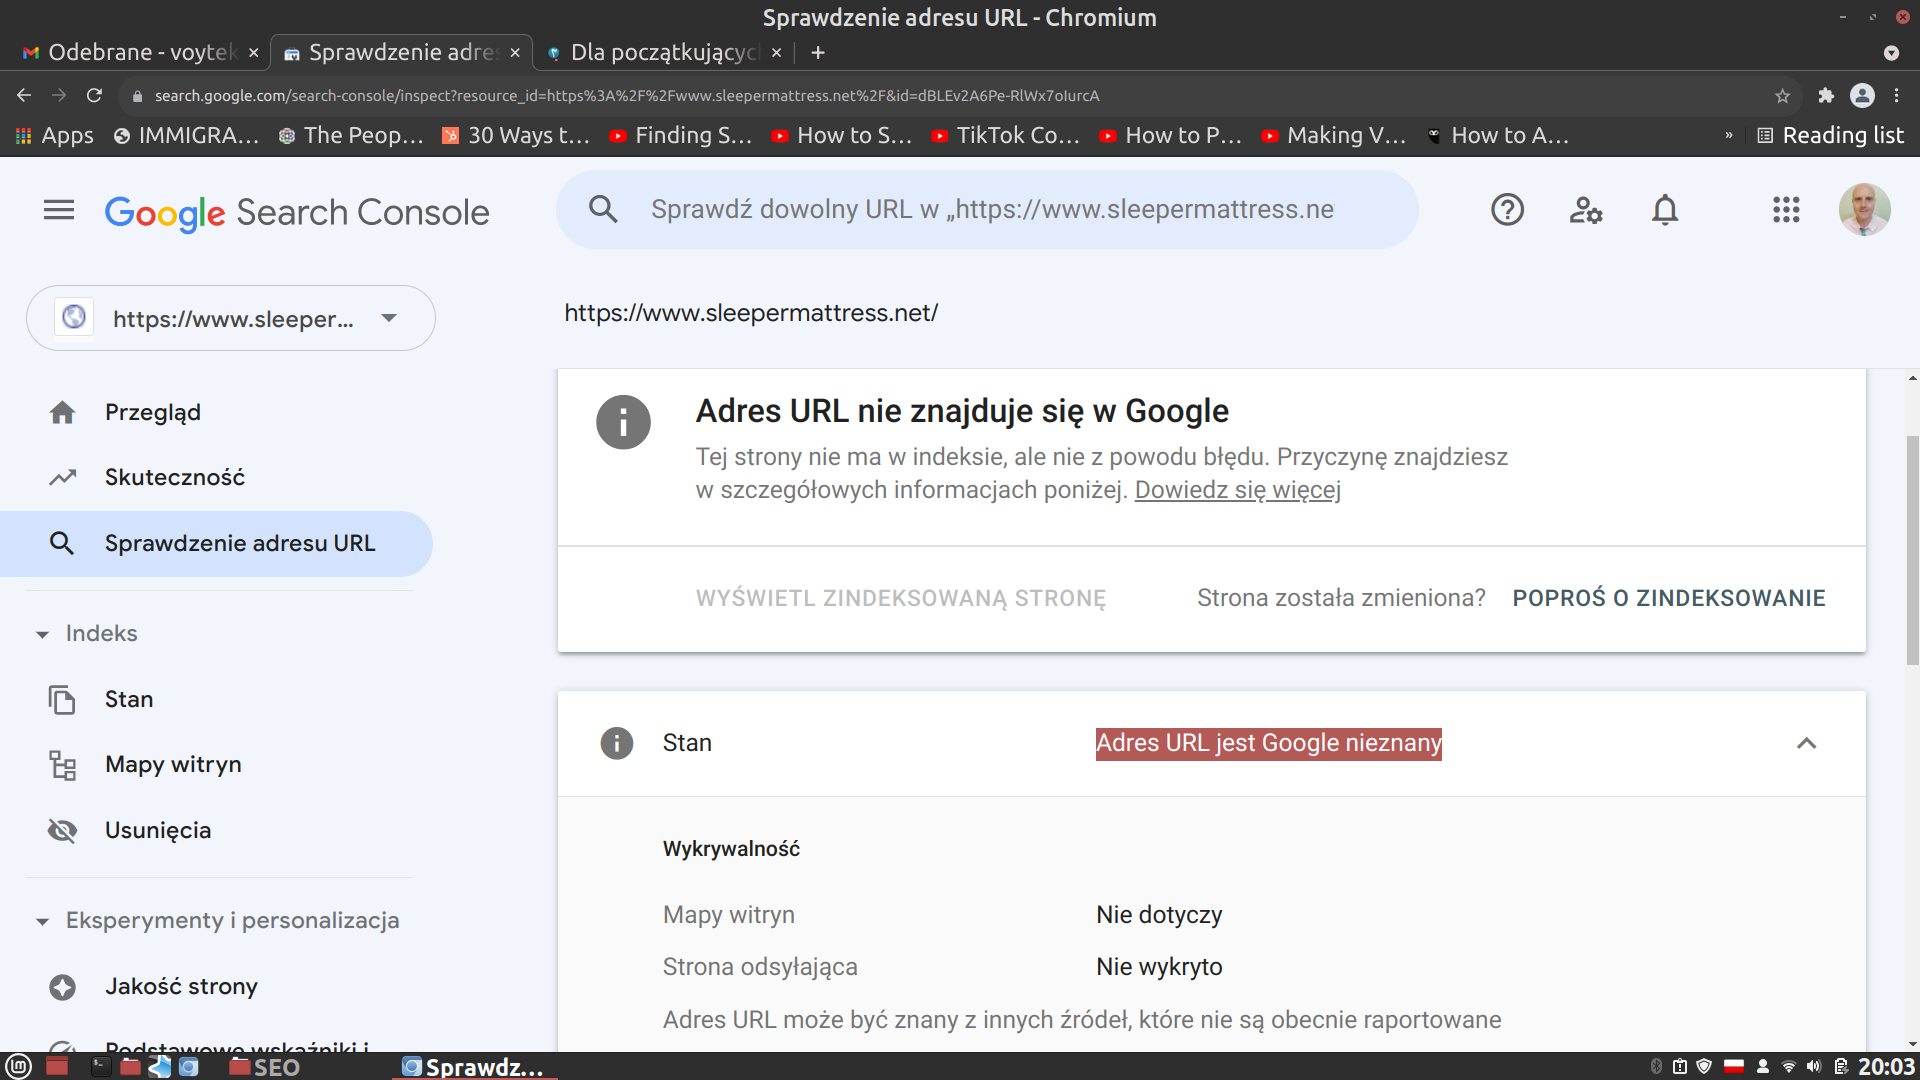Switch to the Dla początkujących tab
This screenshot has height=1080, width=1920.
click(x=664, y=52)
